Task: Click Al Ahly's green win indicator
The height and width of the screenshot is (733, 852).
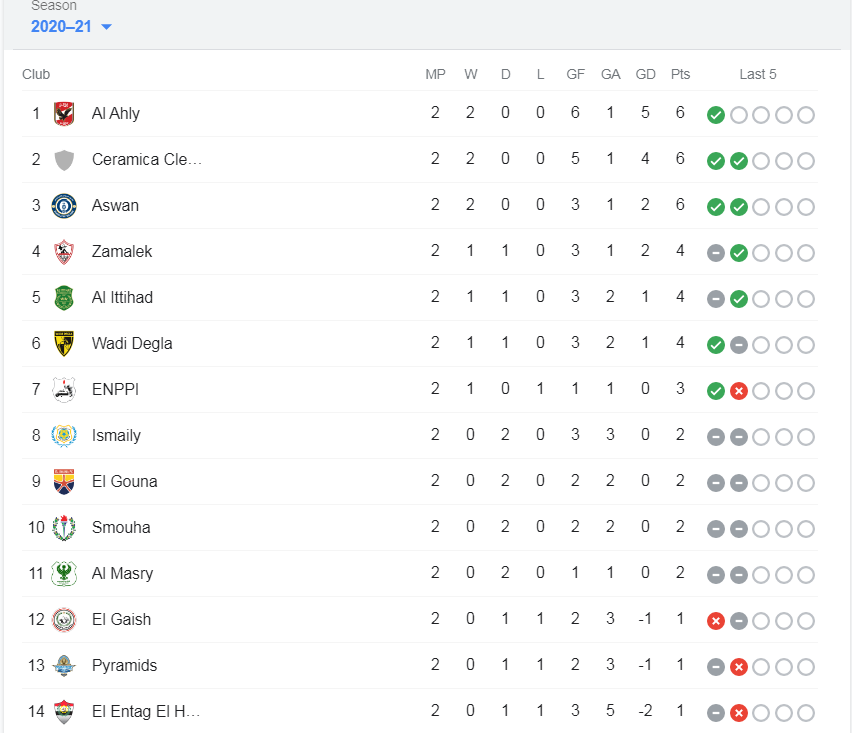Action: click(716, 115)
